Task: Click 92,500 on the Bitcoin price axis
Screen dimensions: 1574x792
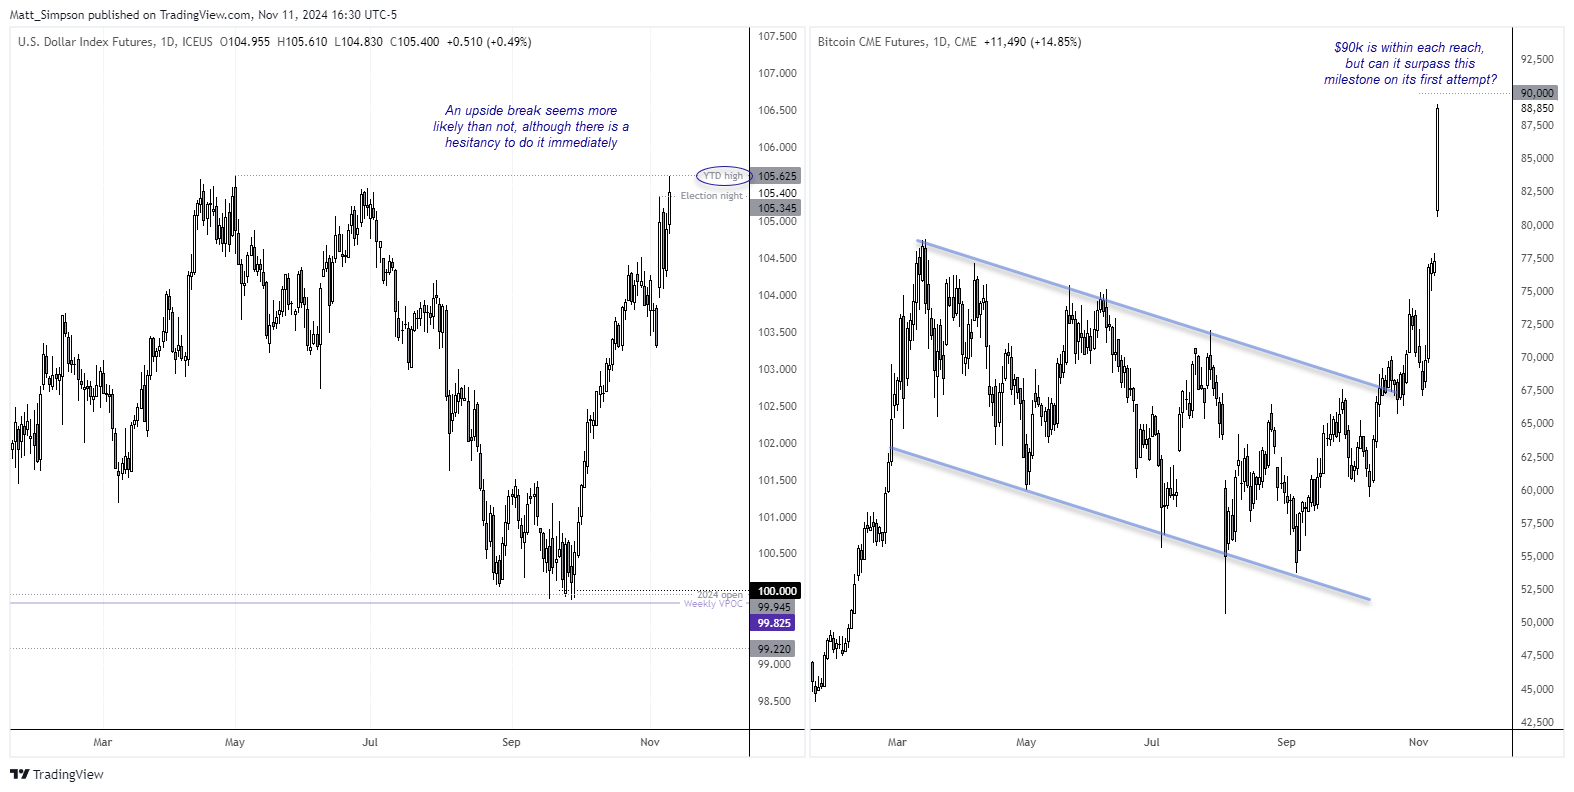Action: pyautogui.click(x=1537, y=59)
